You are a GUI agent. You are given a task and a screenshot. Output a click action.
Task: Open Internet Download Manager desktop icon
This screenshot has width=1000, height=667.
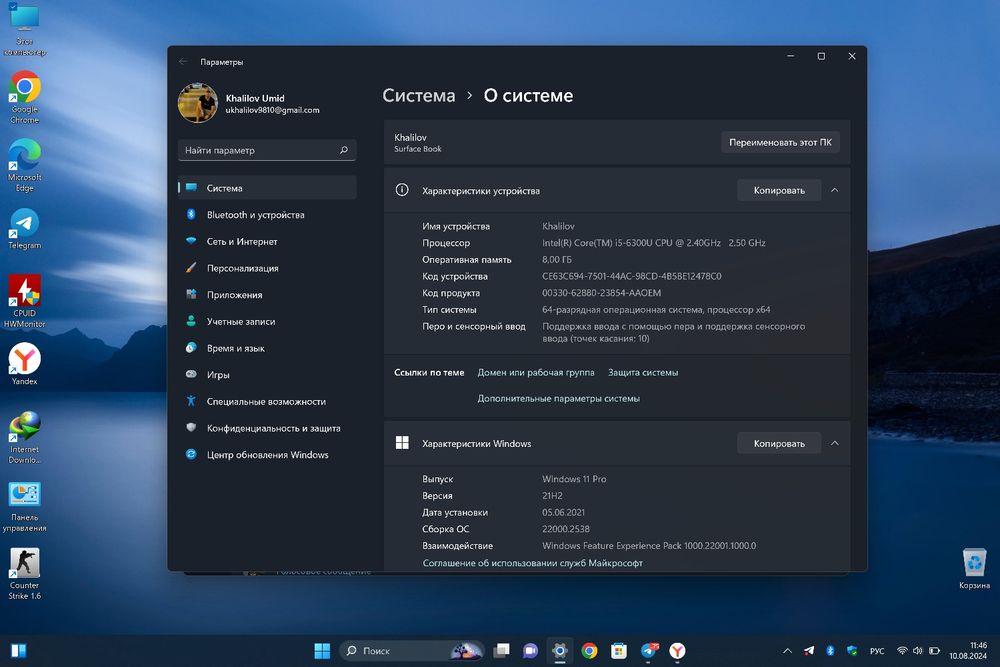coord(24,437)
